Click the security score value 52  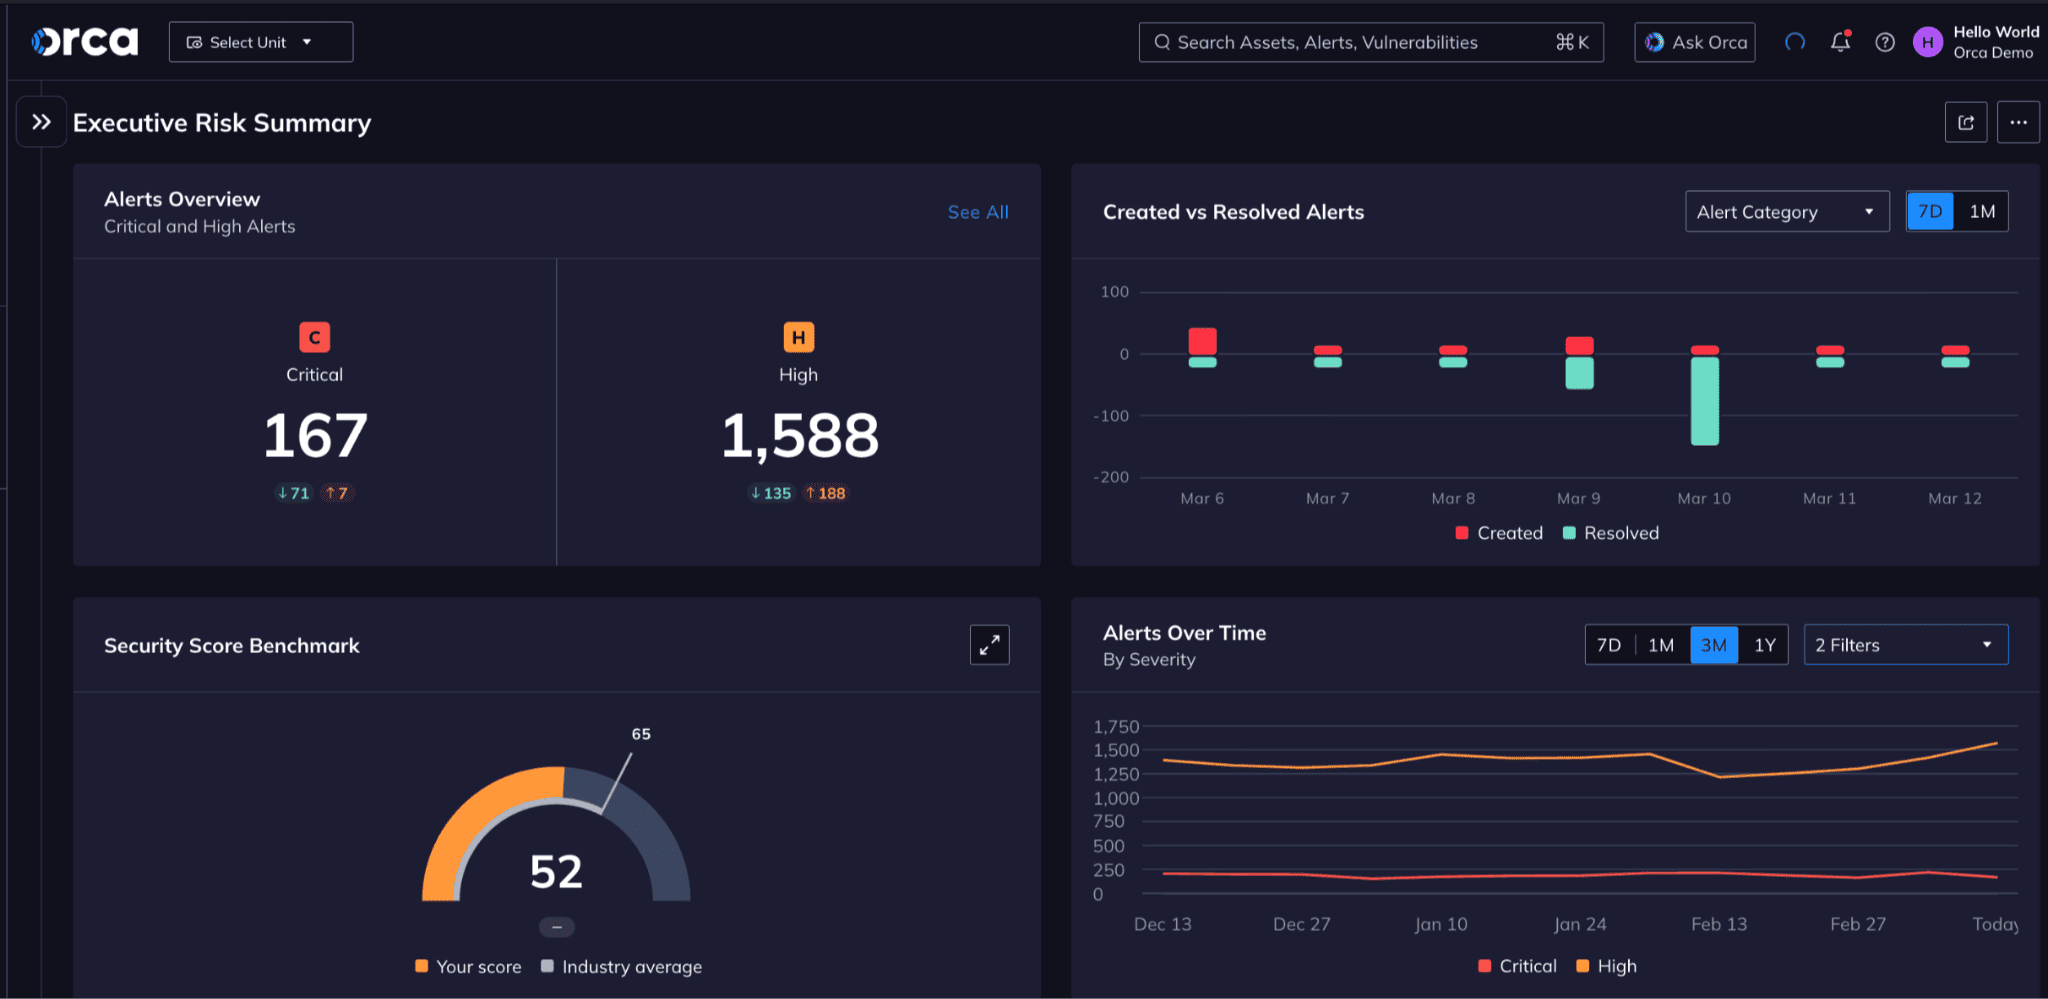coord(556,872)
